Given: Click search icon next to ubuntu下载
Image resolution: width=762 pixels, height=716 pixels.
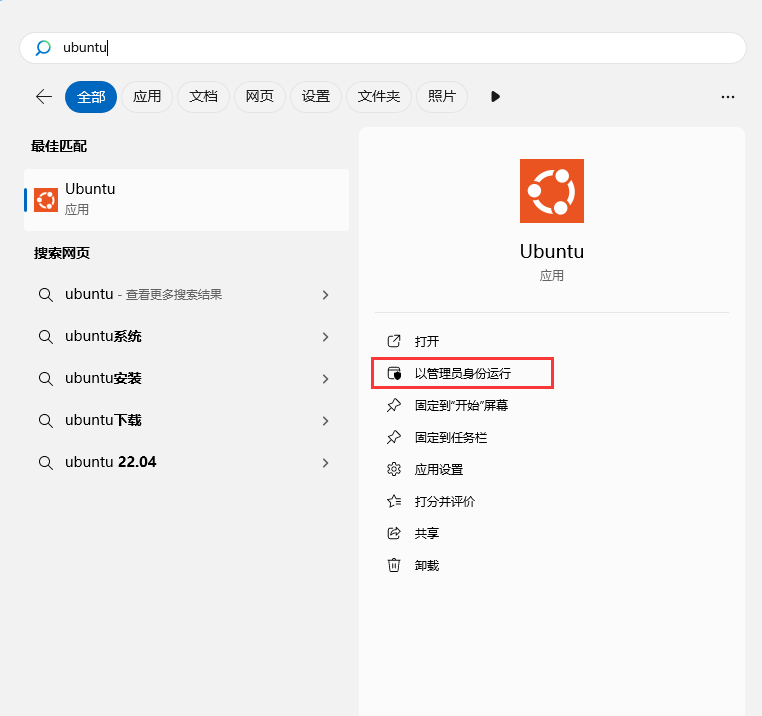Looking at the screenshot, I should pyautogui.click(x=46, y=421).
